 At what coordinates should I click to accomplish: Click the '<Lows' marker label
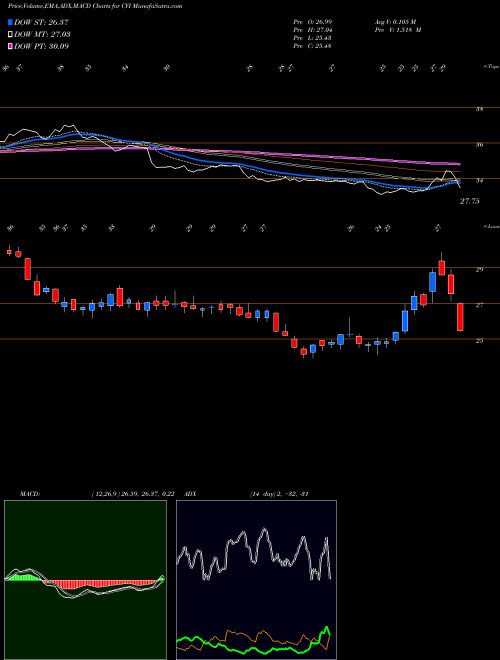click(491, 227)
